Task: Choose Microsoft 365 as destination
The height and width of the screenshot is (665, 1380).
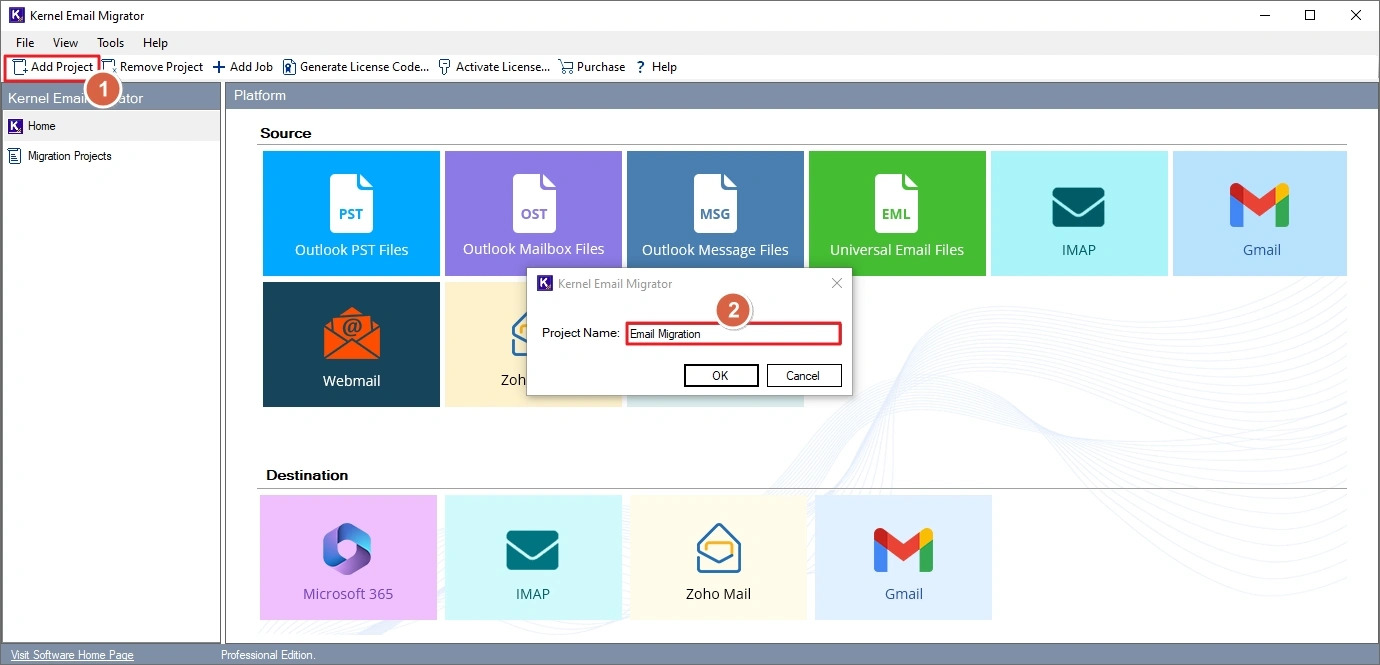Action: click(347, 557)
